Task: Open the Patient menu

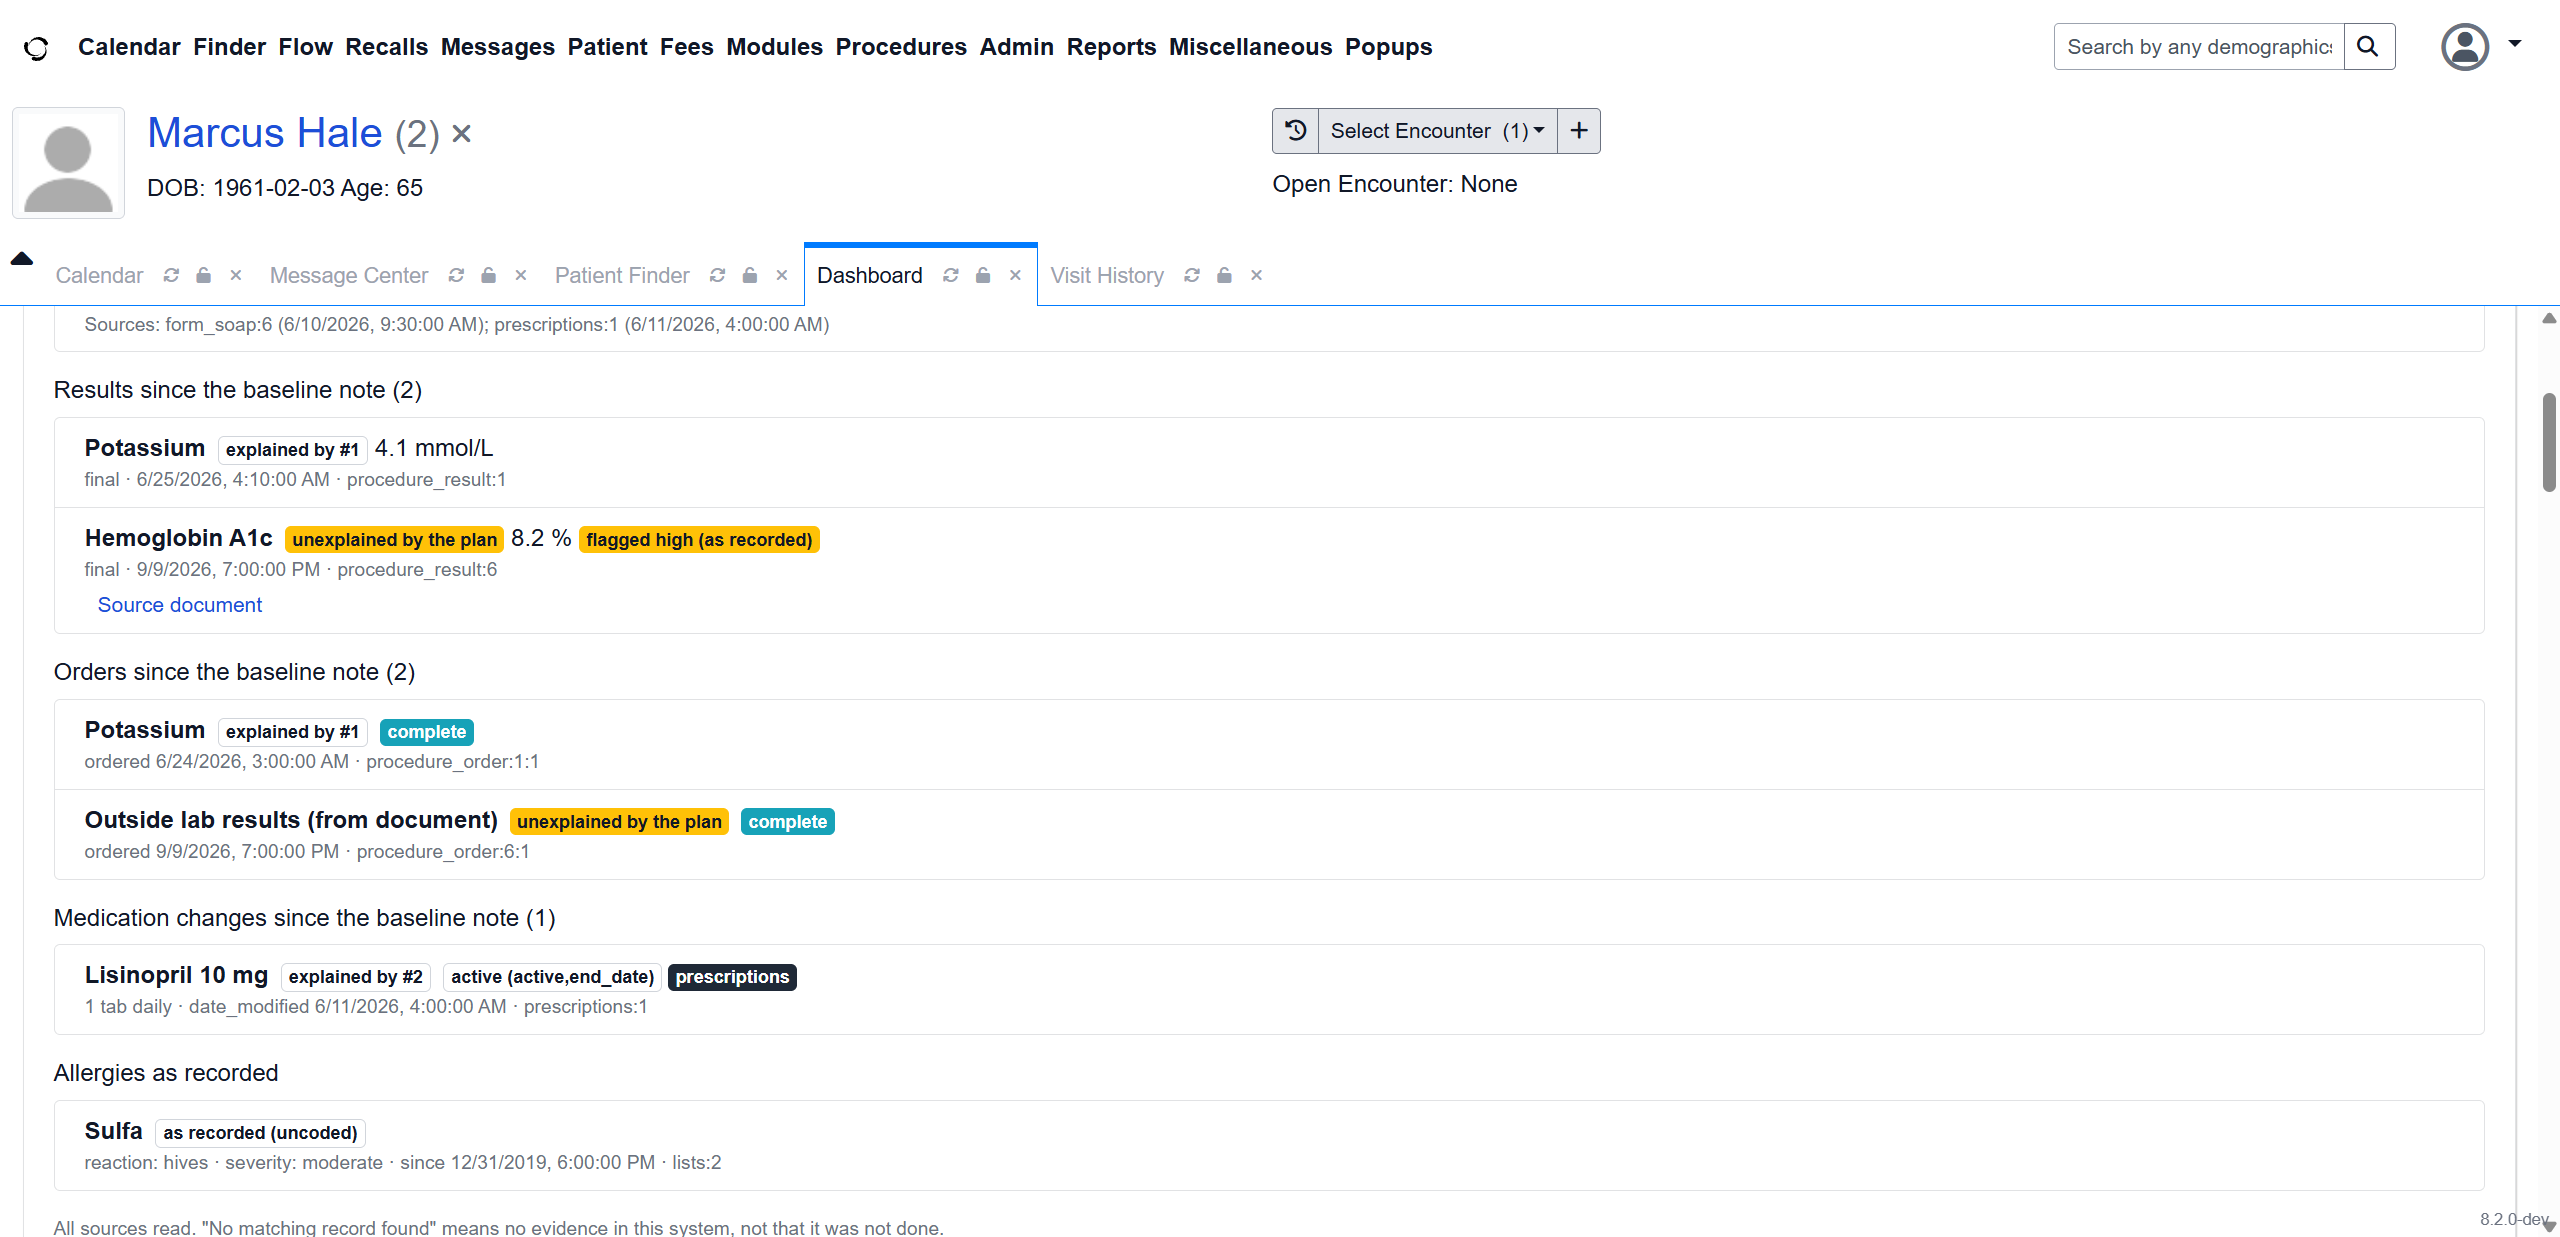Action: coord(607,47)
